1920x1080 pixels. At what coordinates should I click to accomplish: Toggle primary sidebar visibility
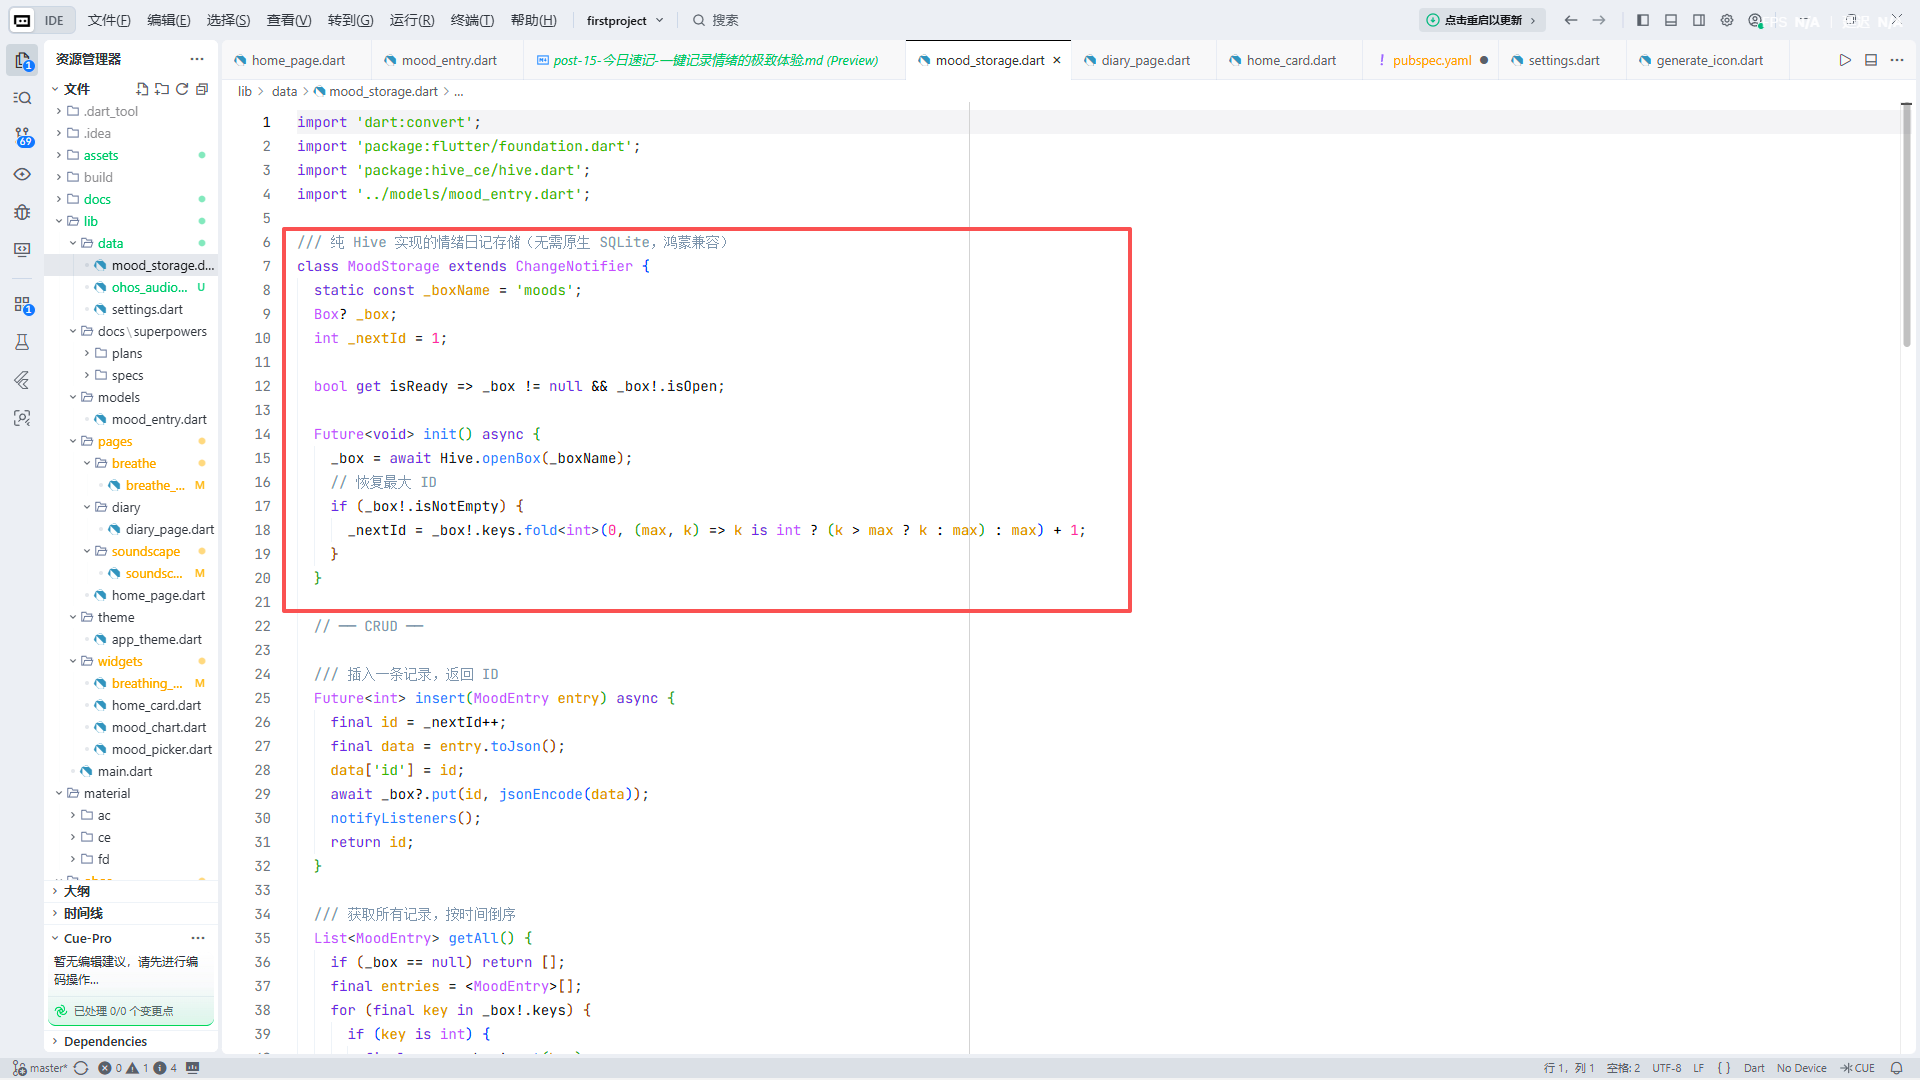point(1643,20)
